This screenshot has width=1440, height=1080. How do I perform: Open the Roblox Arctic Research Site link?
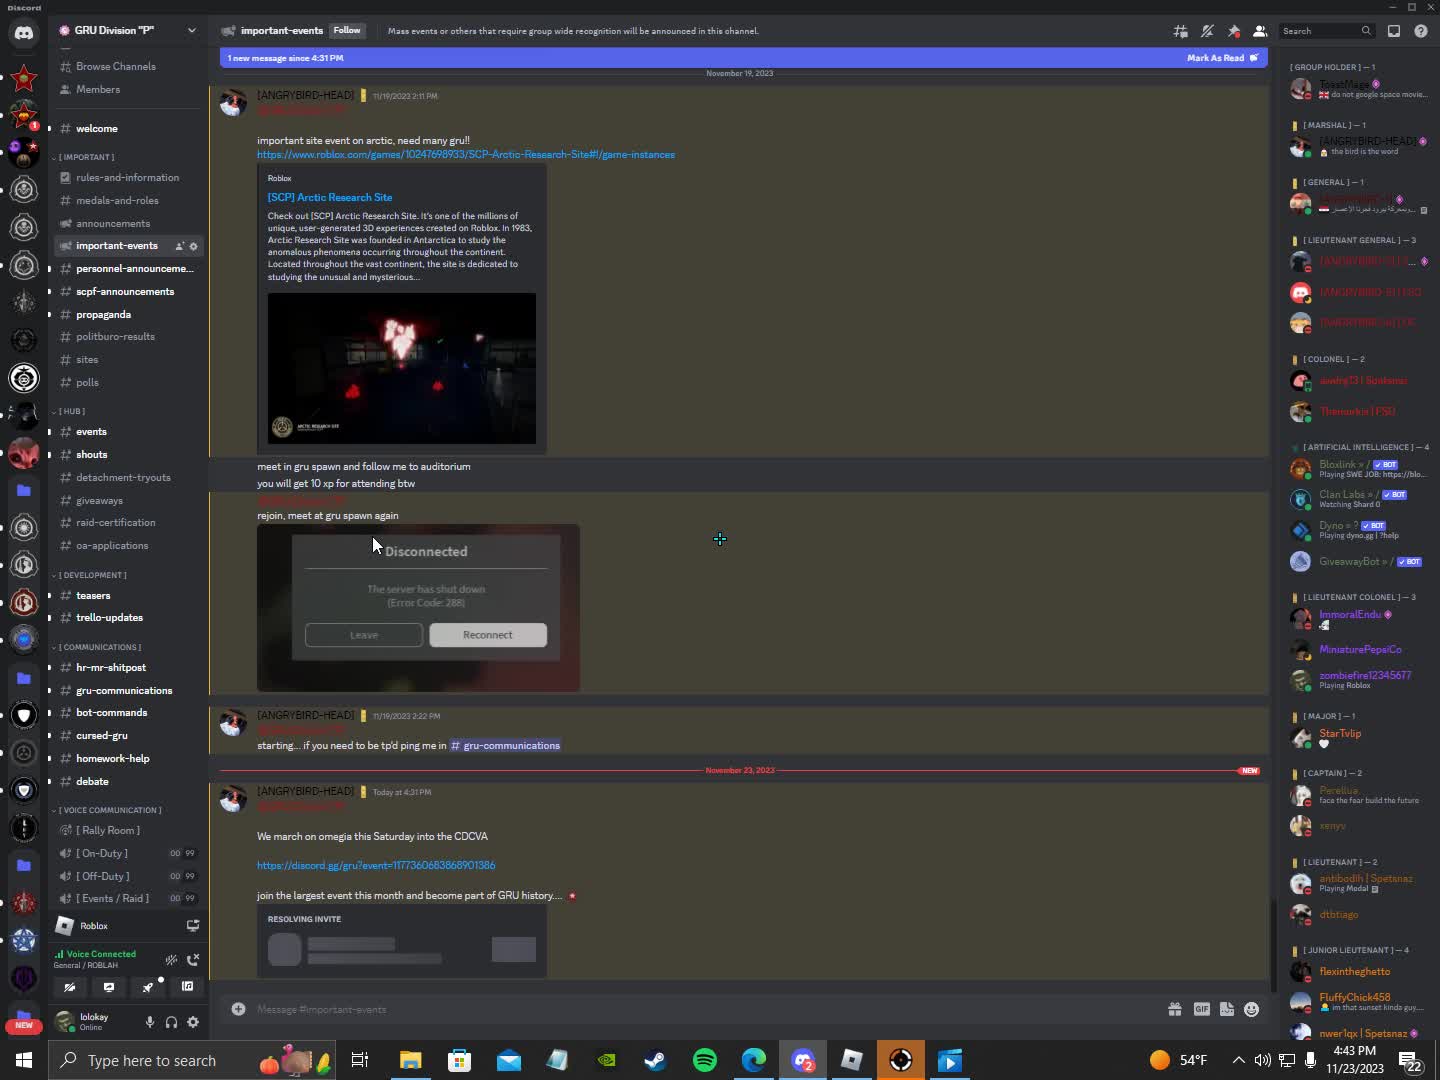[465, 155]
